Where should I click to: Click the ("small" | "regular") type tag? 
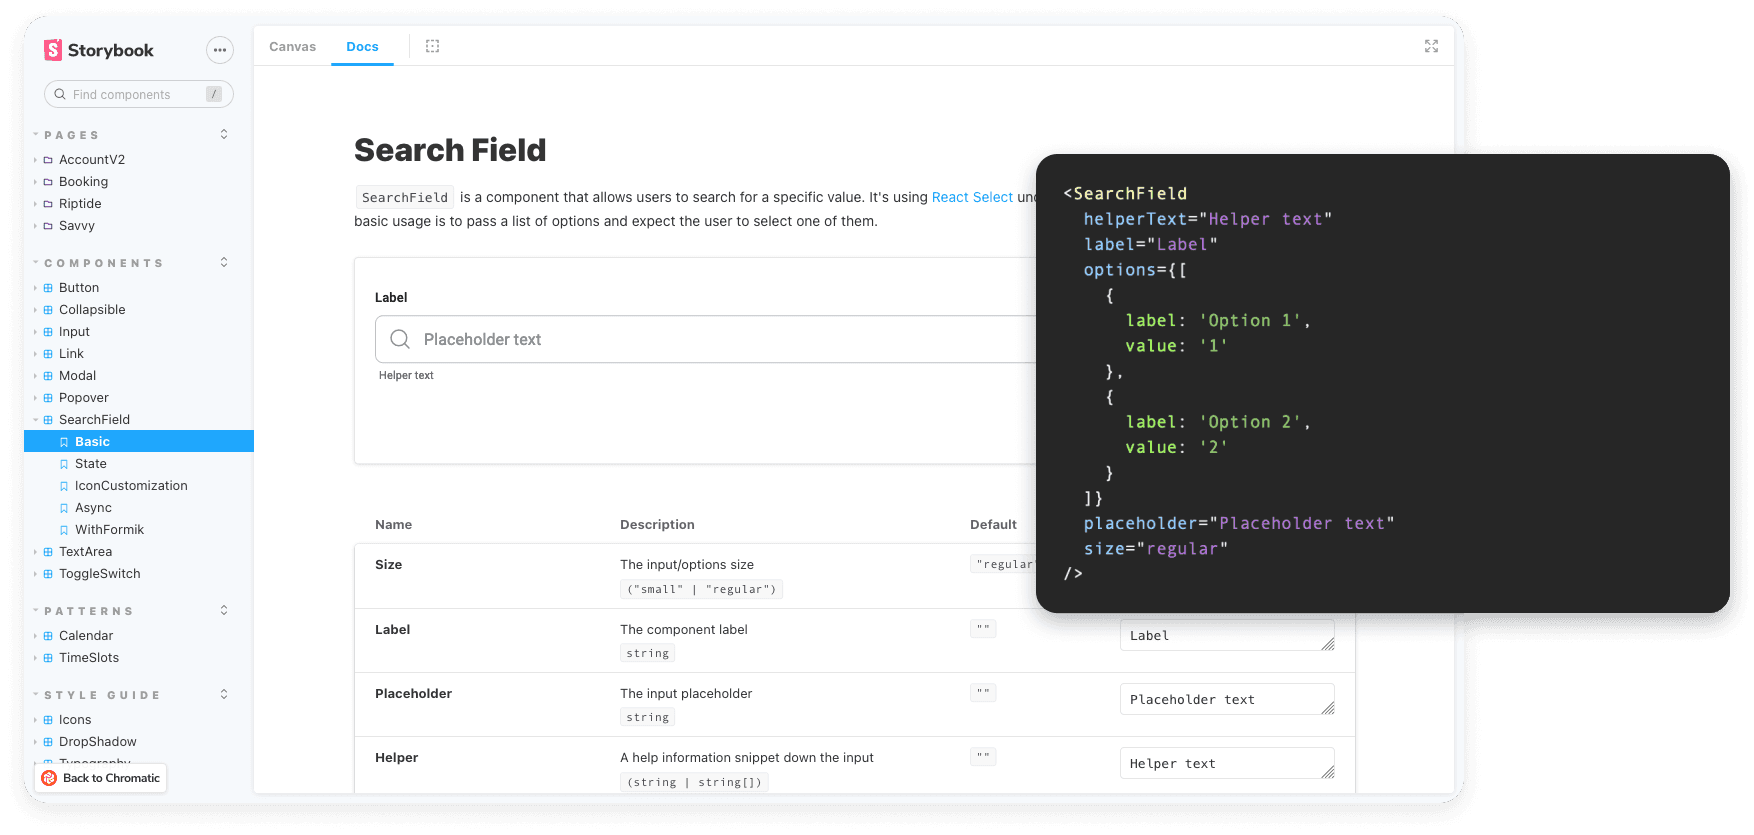[x=701, y=589]
